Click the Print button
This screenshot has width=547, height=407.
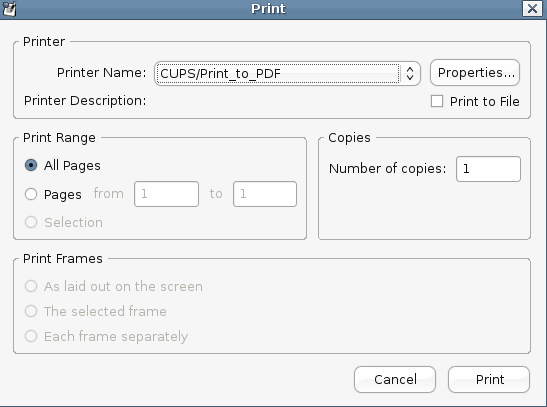(x=489, y=379)
